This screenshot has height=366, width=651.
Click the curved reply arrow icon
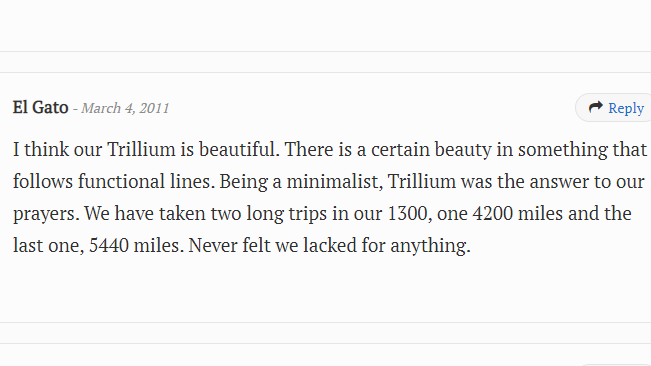coord(596,107)
